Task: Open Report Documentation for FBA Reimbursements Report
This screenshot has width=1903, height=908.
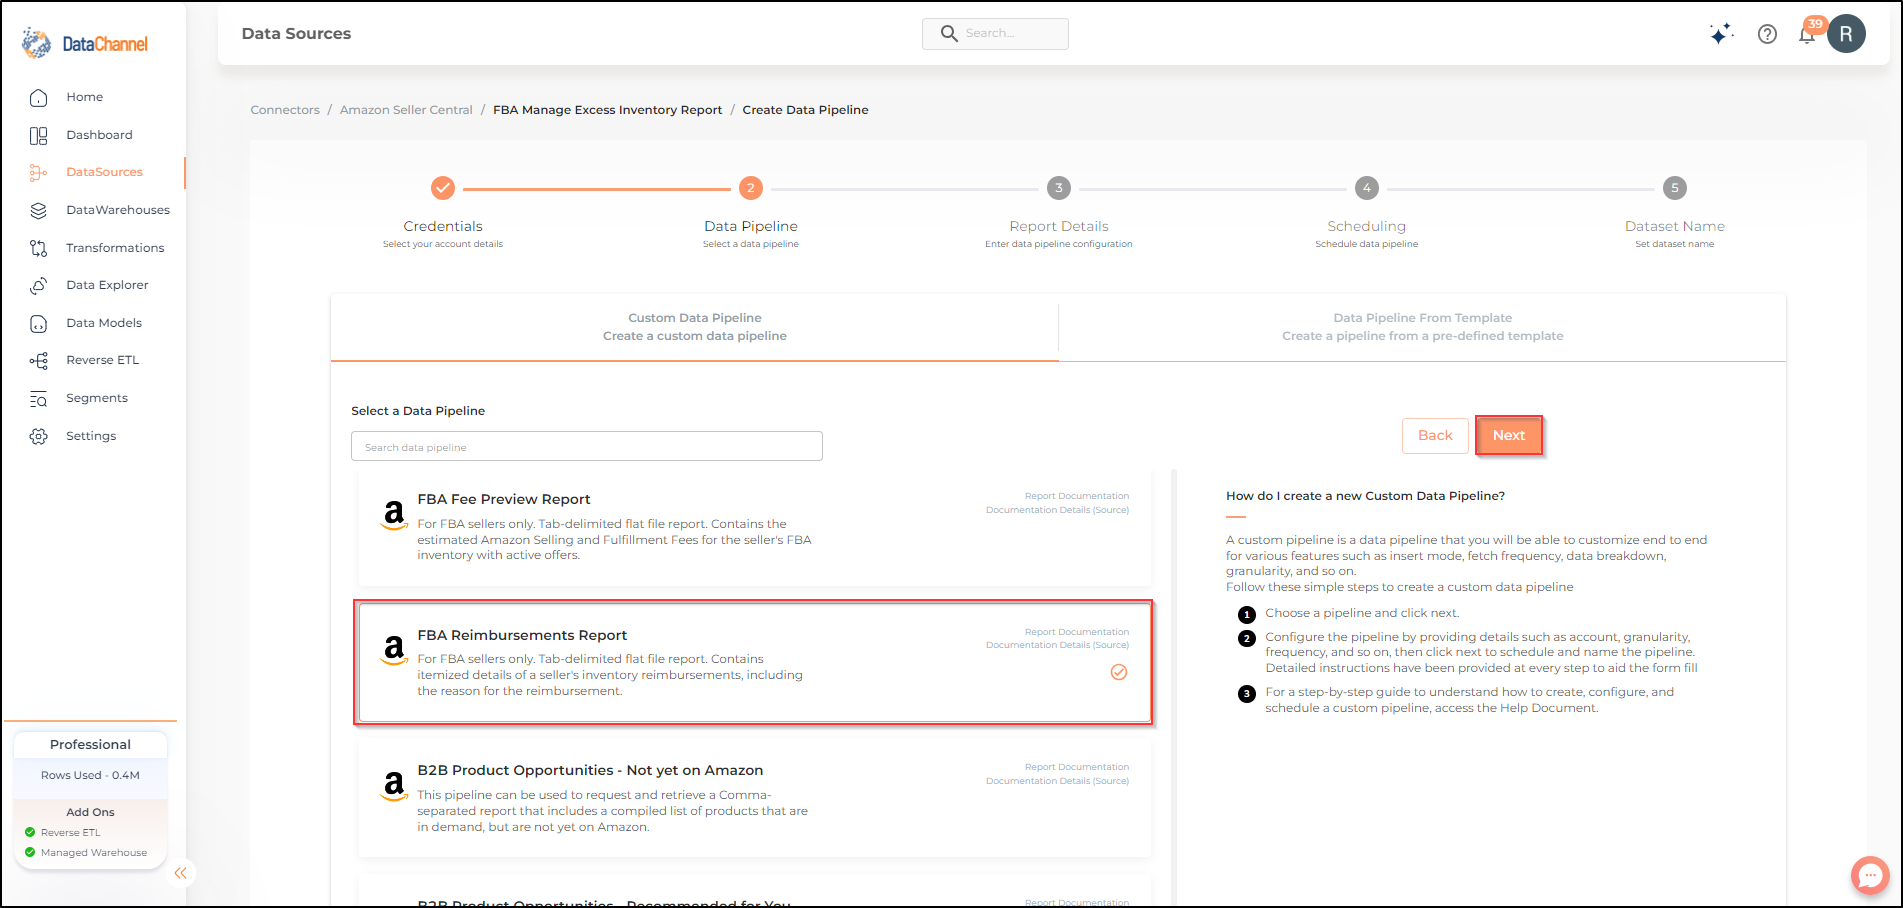Action: tap(1077, 632)
